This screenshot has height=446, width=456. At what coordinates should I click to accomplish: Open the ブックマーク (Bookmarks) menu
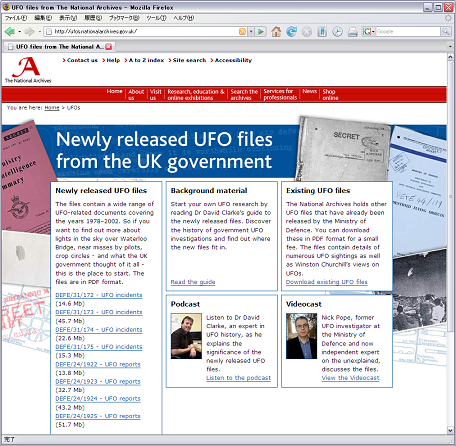pos(124,18)
